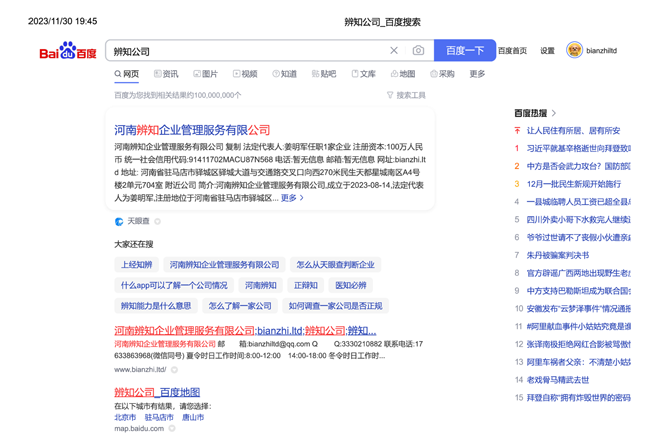
Task: Click the Baidu logo
Action: pyautogui.click(x=68, y=51)
